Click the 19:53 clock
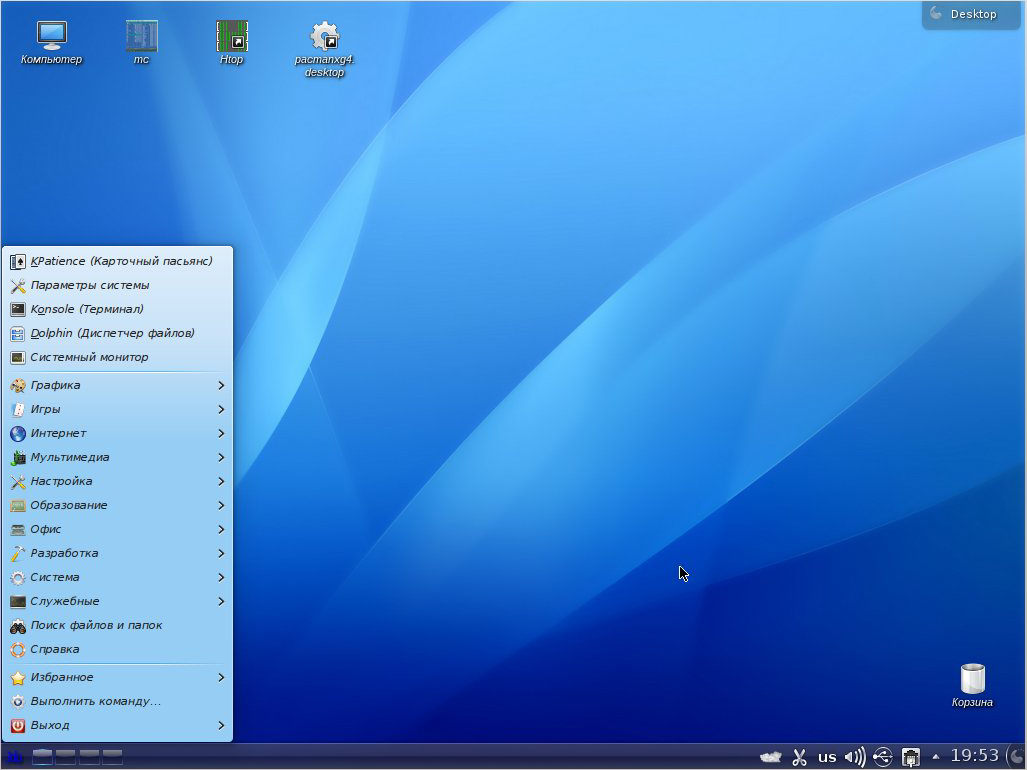 click(975, 756)
